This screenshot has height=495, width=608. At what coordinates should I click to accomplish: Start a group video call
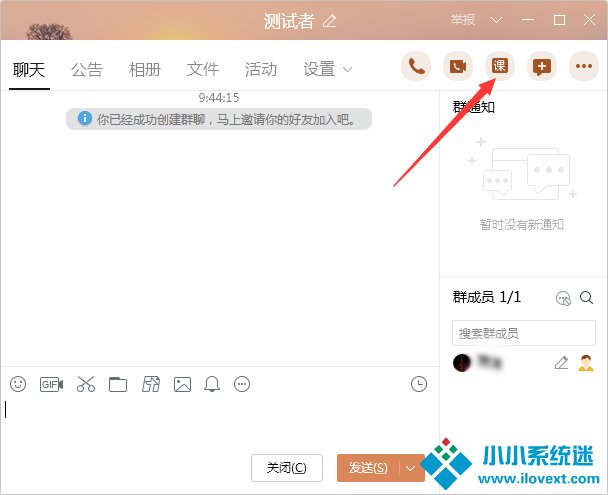458,67
